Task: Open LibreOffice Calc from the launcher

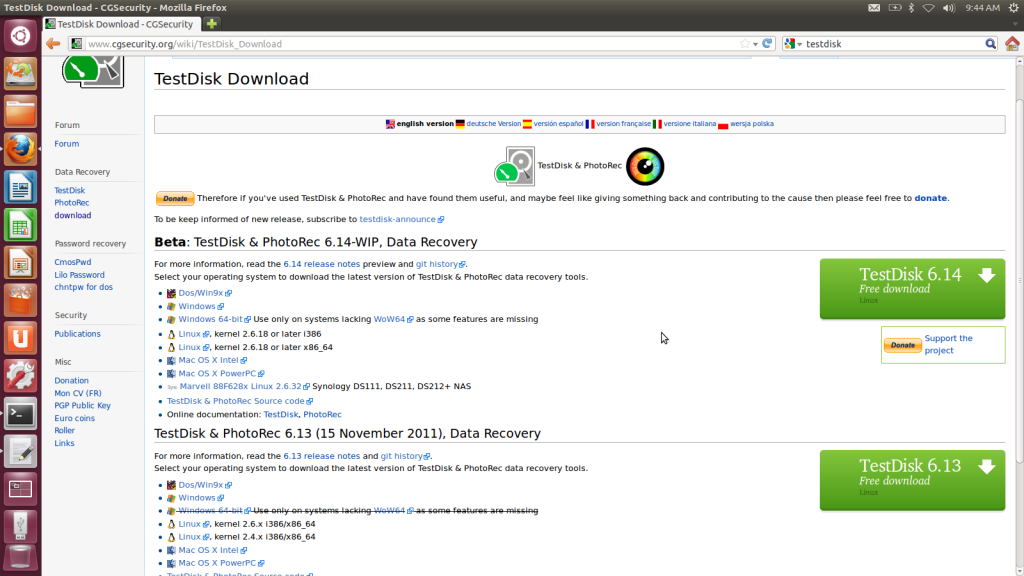Action: (x=20, y=225)
